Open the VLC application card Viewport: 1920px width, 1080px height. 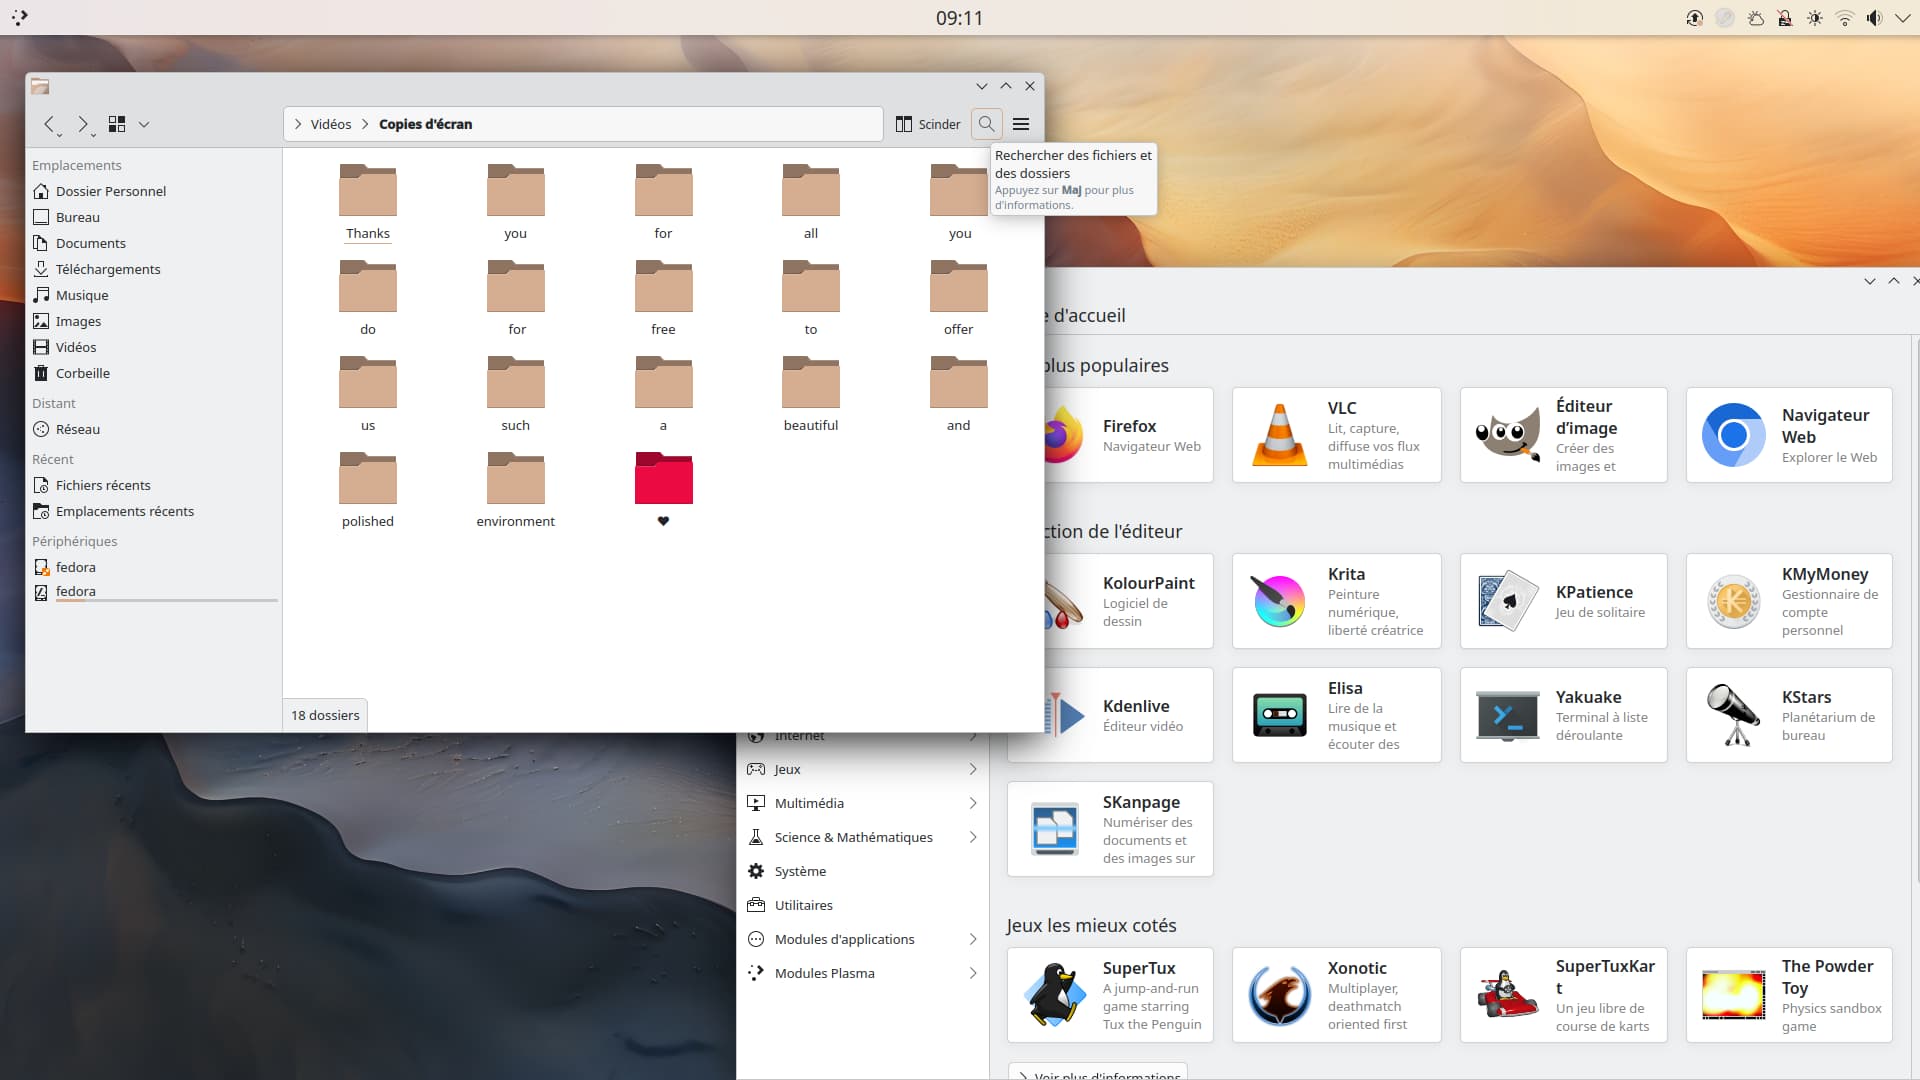[1336, 435]
